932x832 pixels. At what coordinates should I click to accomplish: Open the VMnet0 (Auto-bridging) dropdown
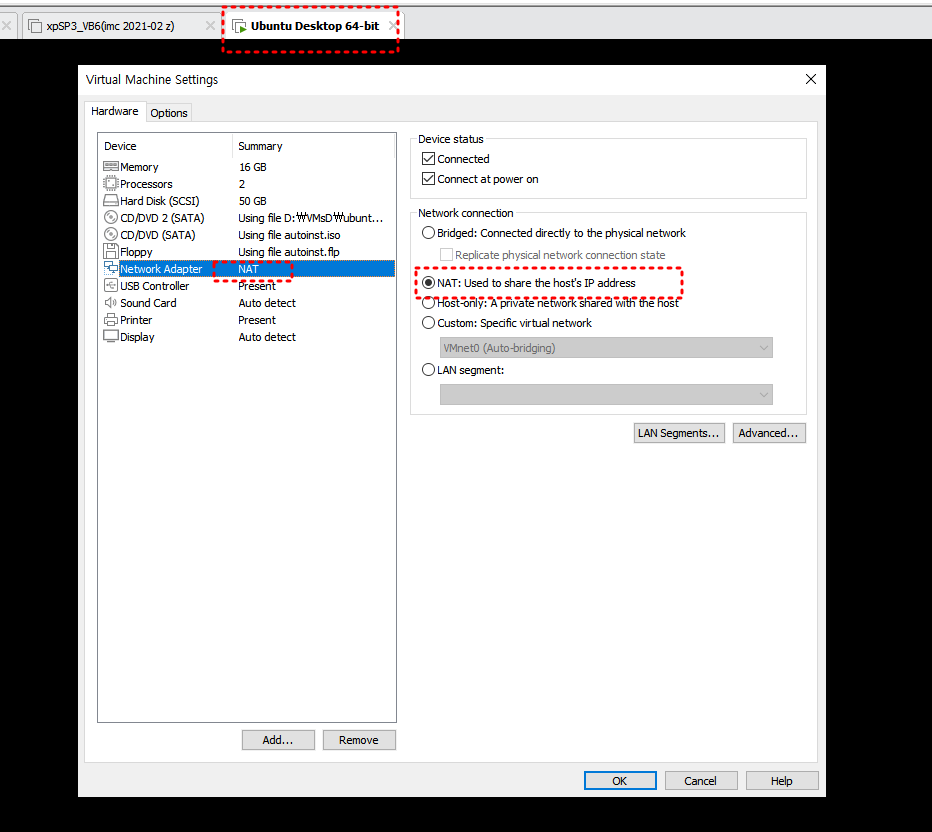click(606, 348)
